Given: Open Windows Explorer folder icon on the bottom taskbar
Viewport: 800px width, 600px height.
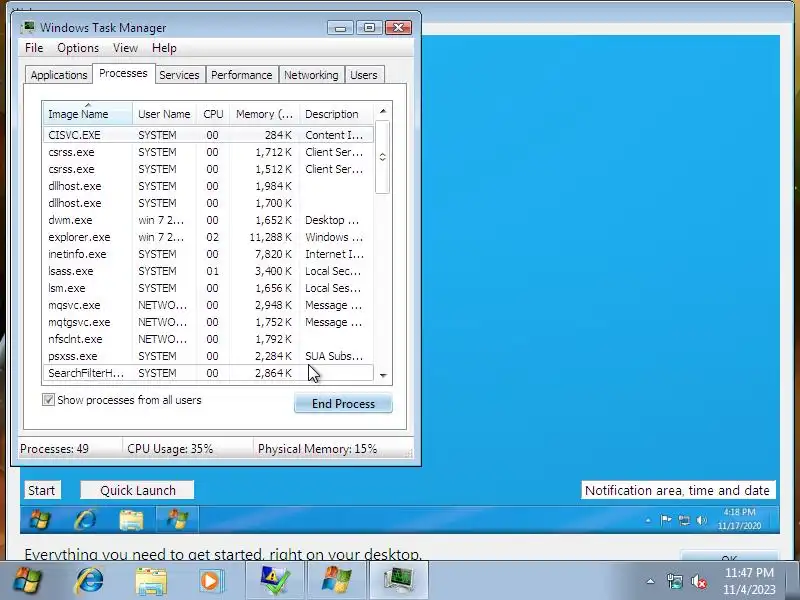Looking at the screenshot, I should coord(151,581).
